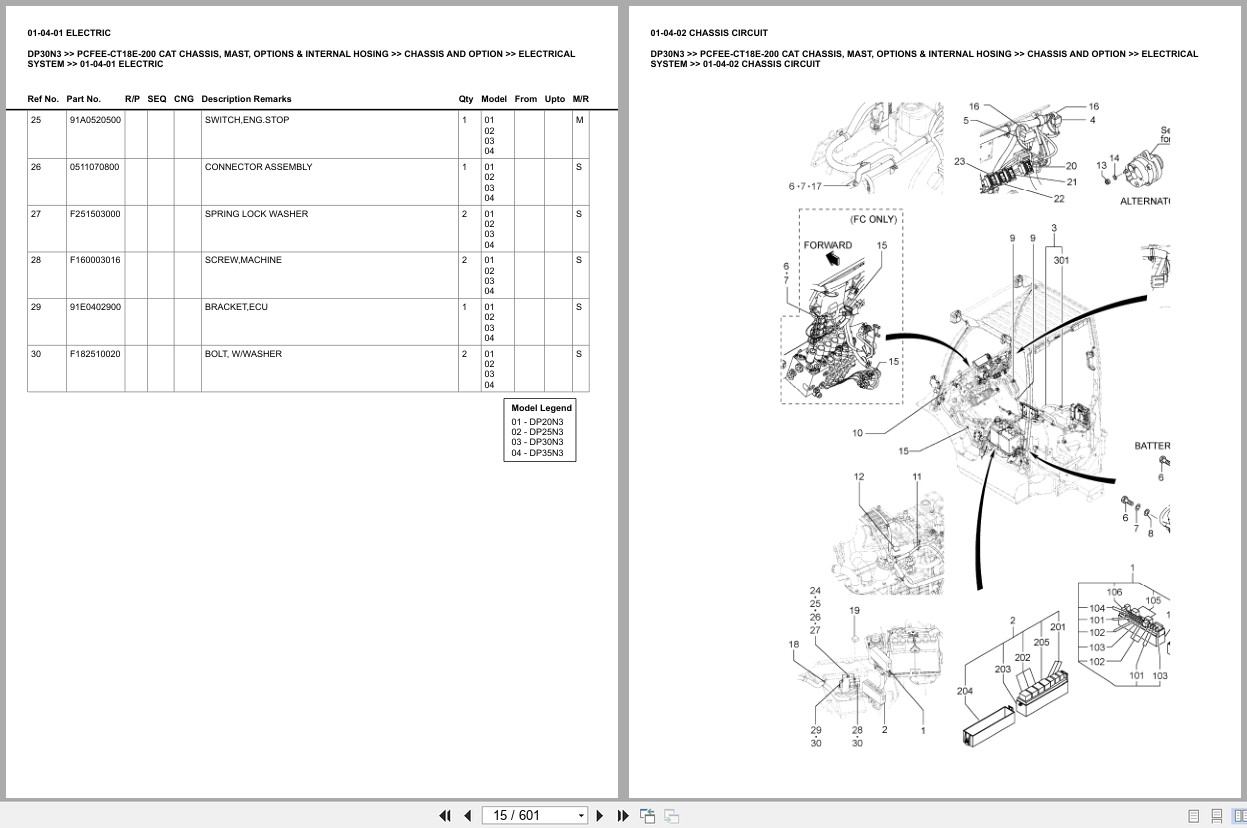1247x828 pixels.
Task: Click the go to next view icon
Action: click(x=671, y=815)
